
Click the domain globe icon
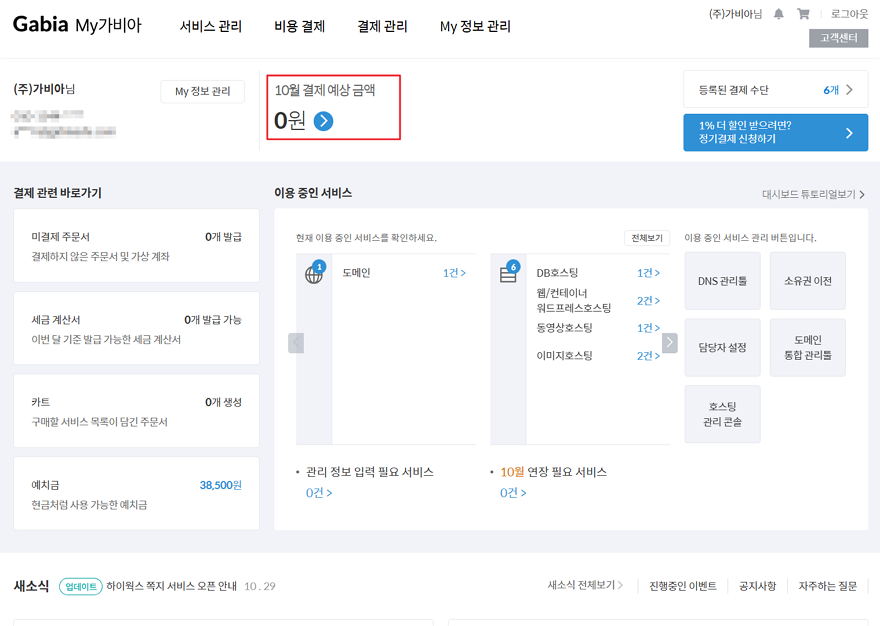point(314,275)
